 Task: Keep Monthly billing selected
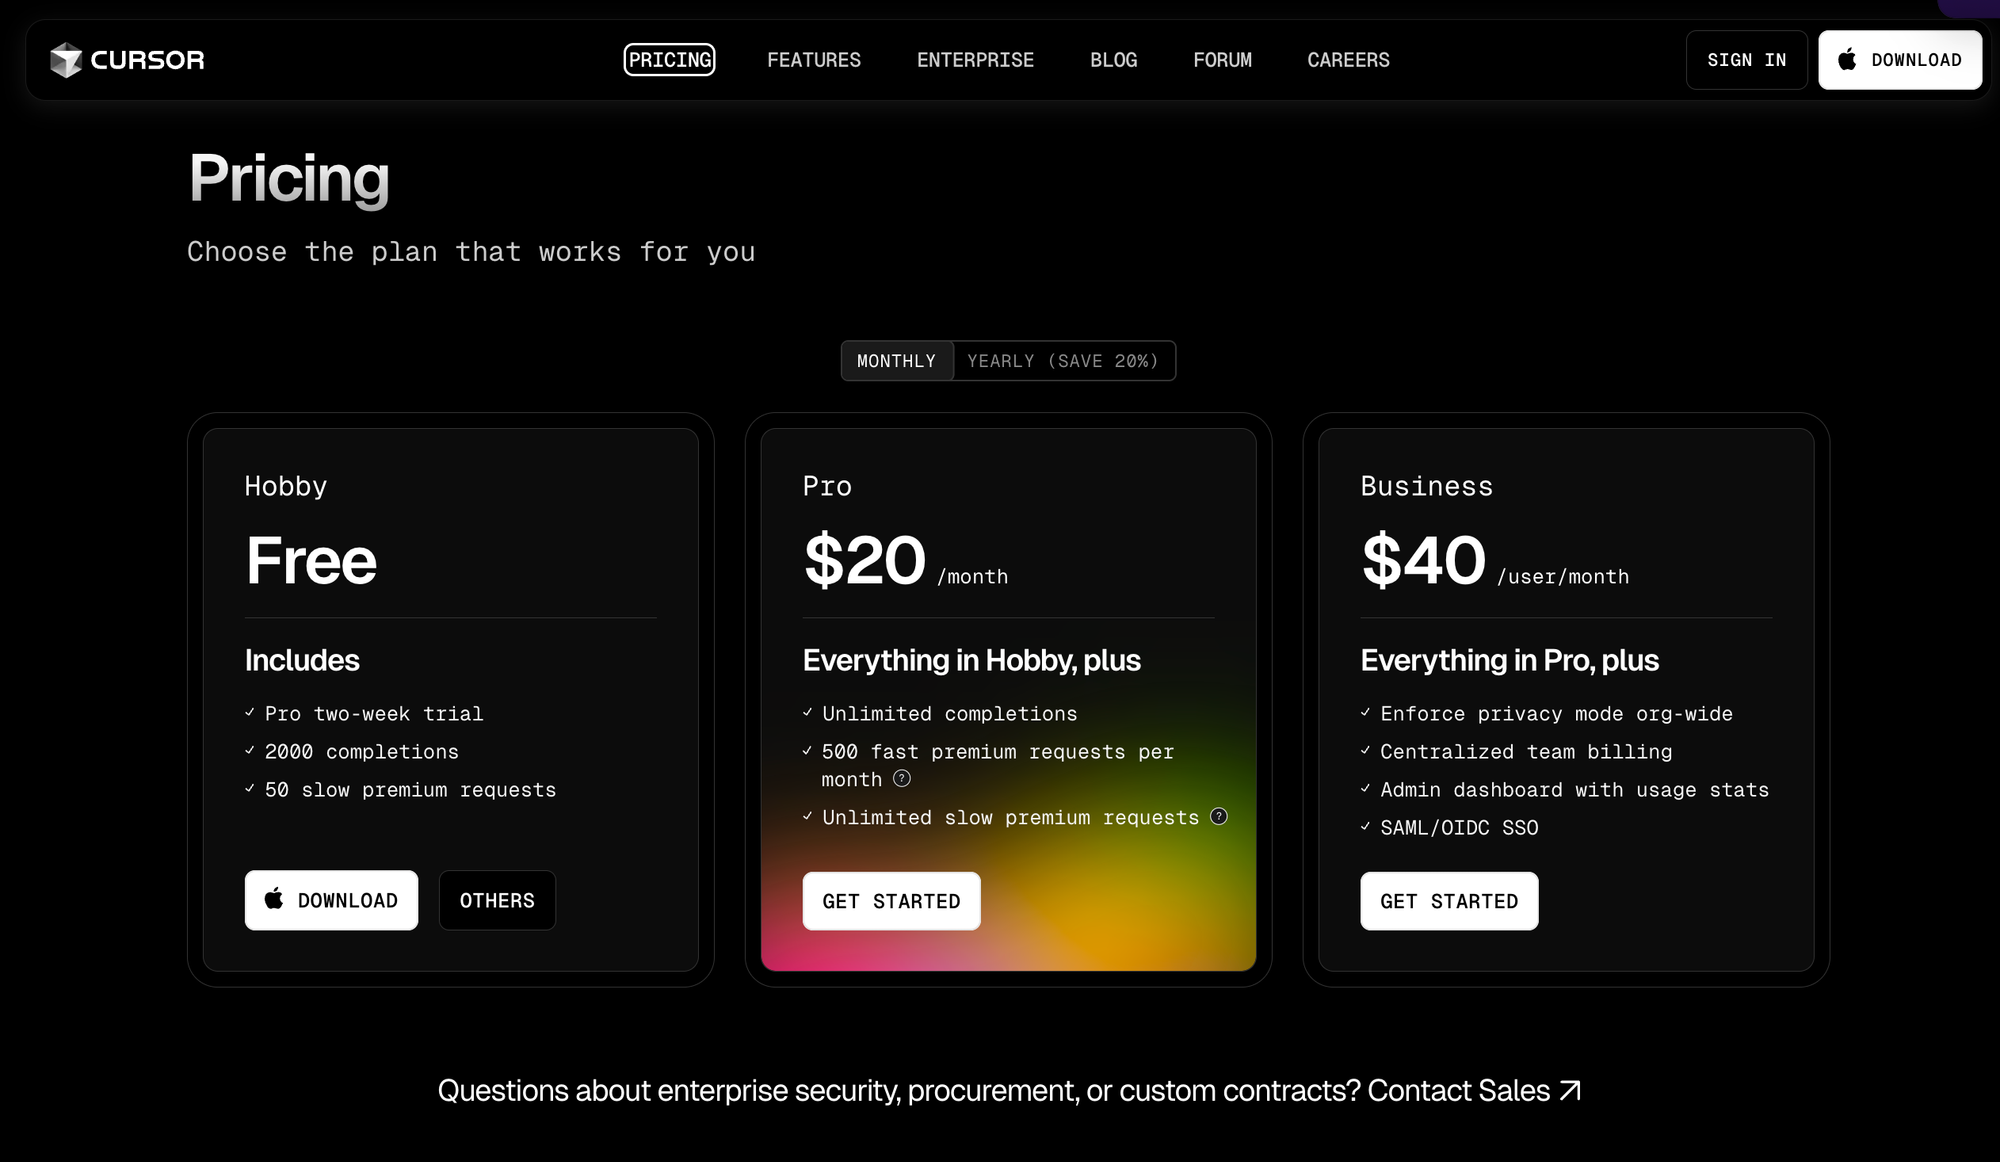[896, 361]
